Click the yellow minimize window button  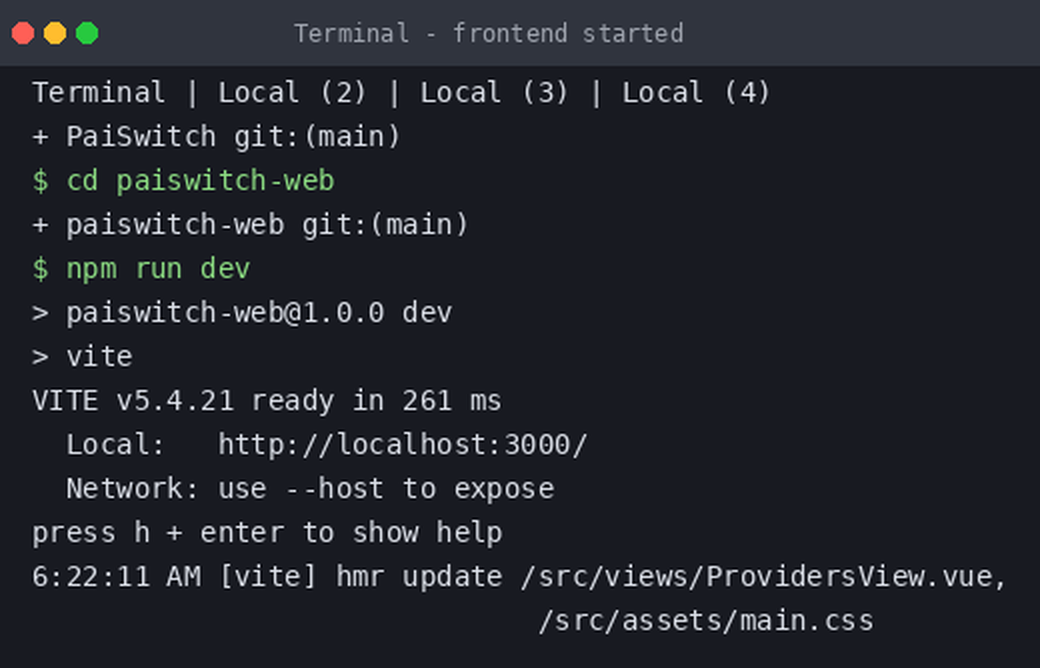pos(55,33)
